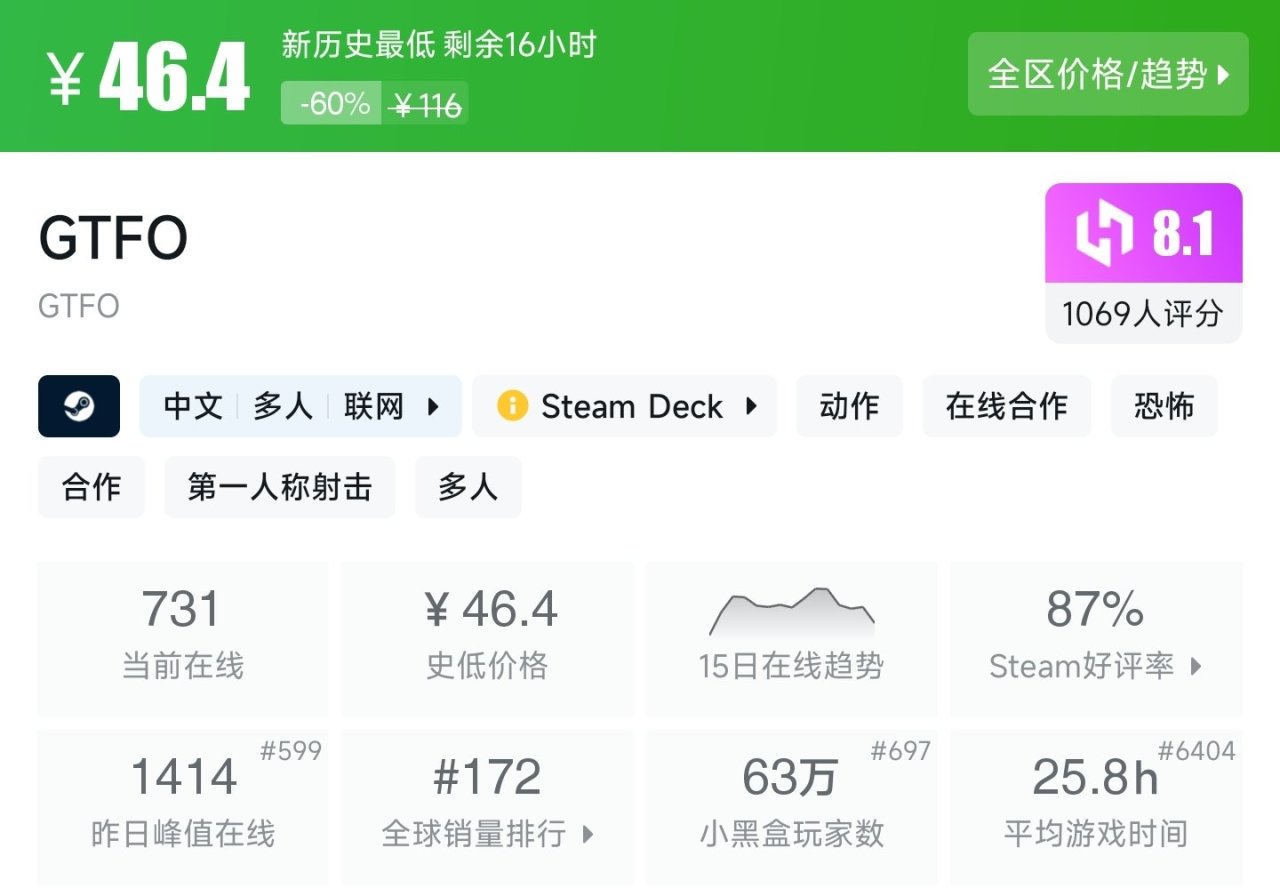Tap the 合作 tag
Screen dimensions: 1280x888
91,487
